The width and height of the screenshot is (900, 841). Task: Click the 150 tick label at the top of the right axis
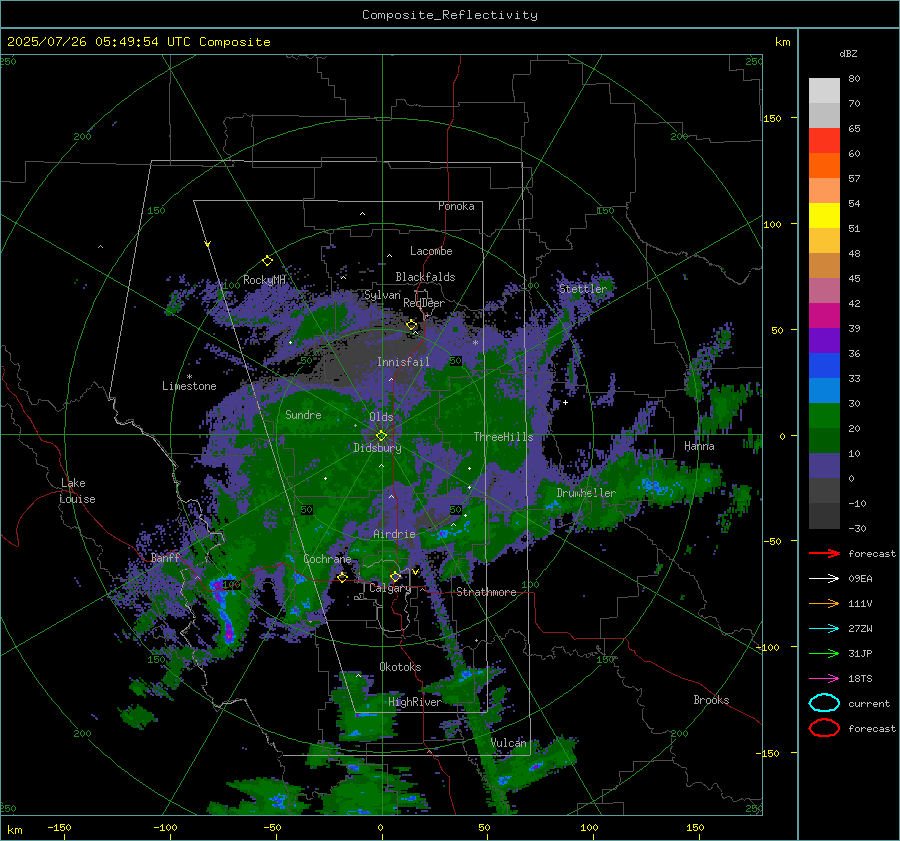tap(772, 118)
